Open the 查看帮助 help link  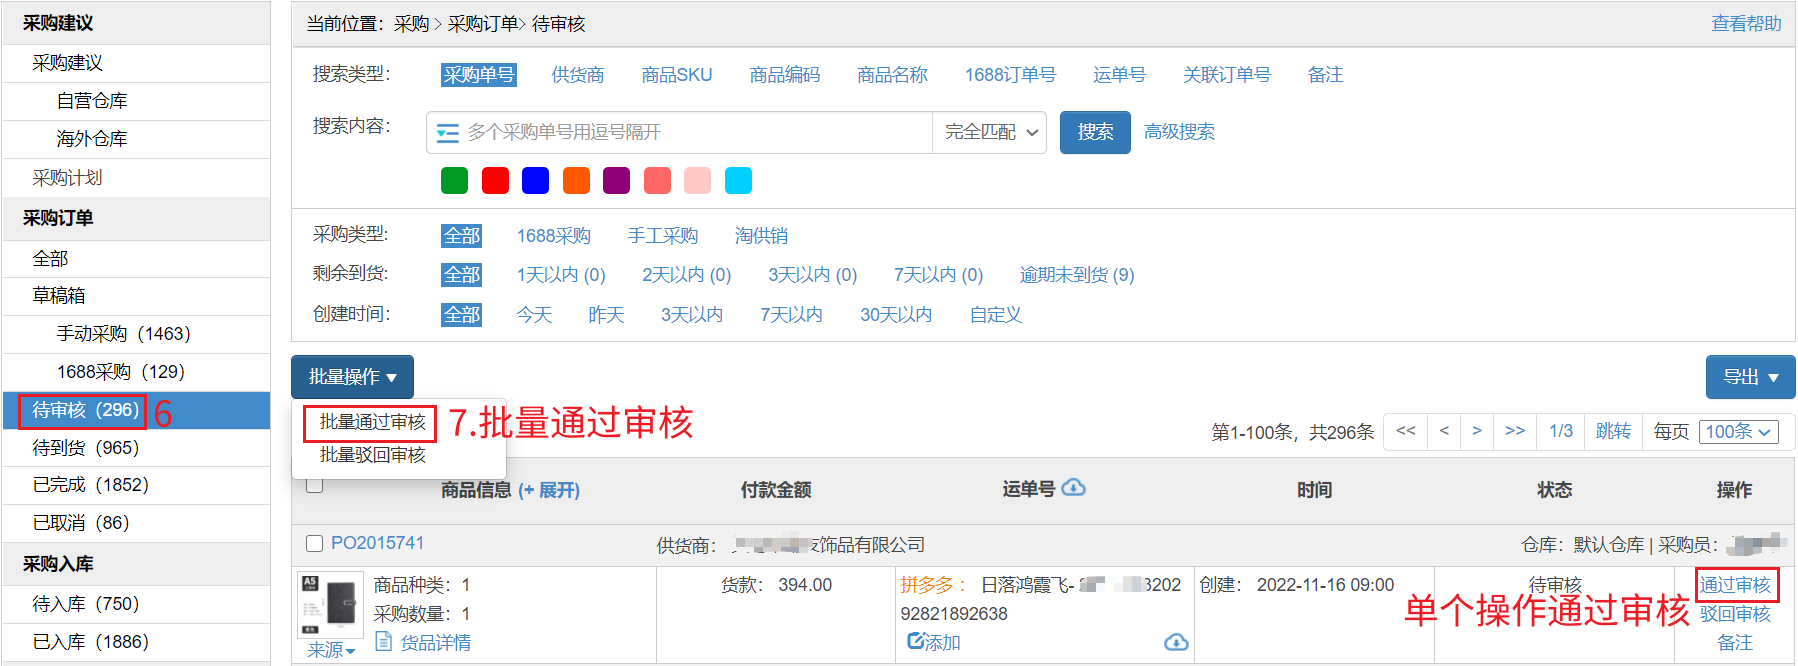[x=1746, y=23]
